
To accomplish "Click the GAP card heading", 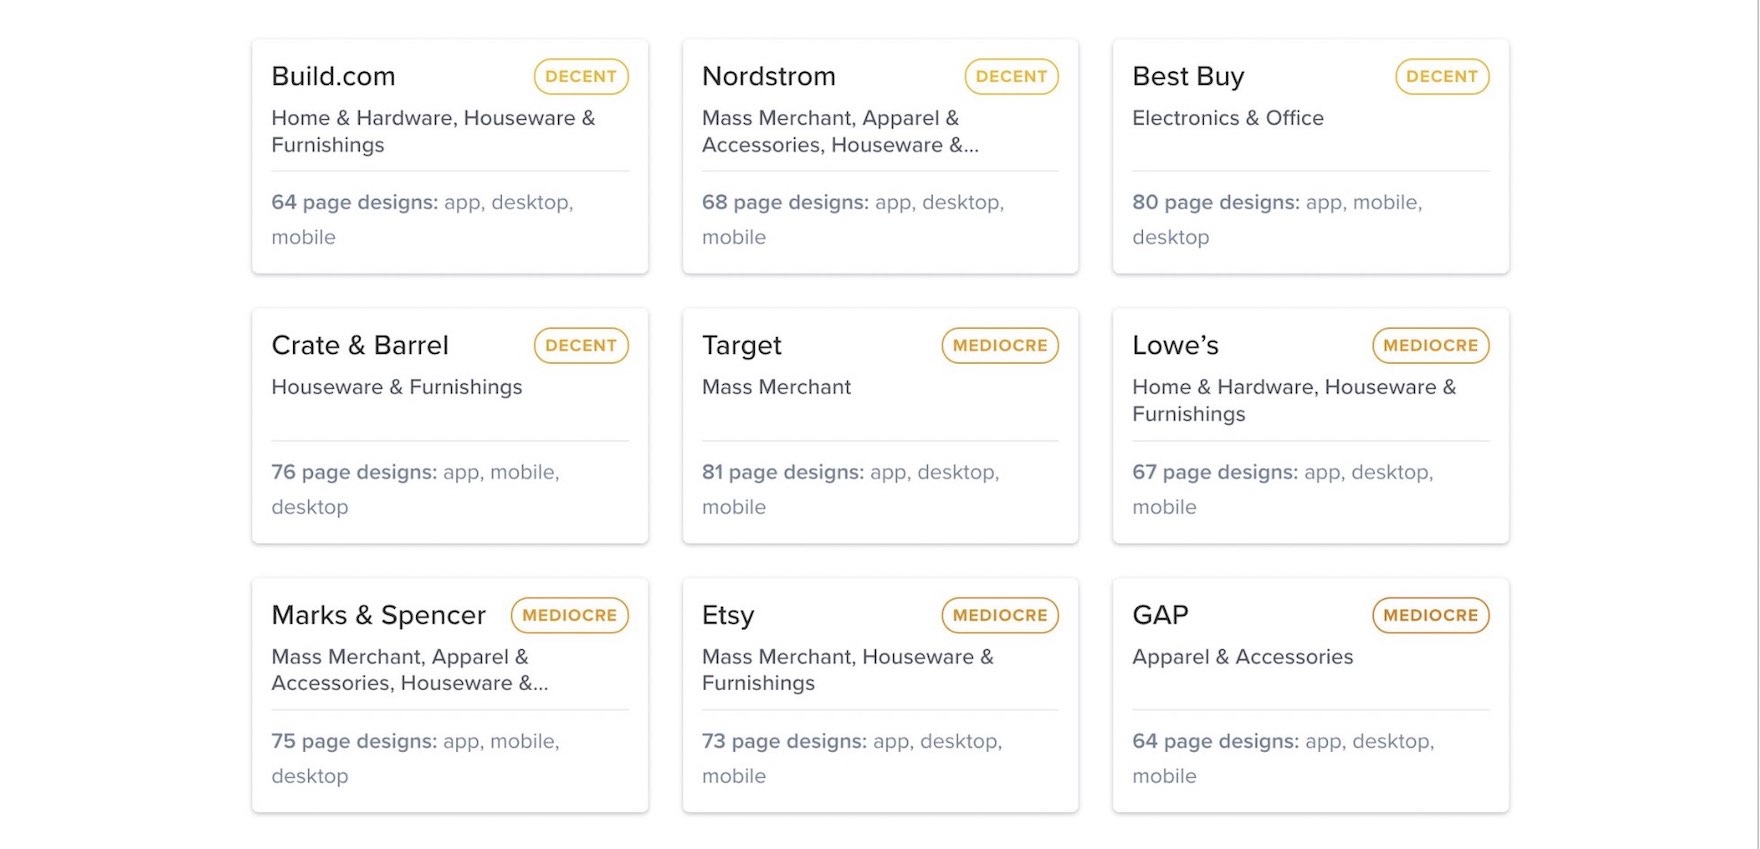I will [1160, 615].
